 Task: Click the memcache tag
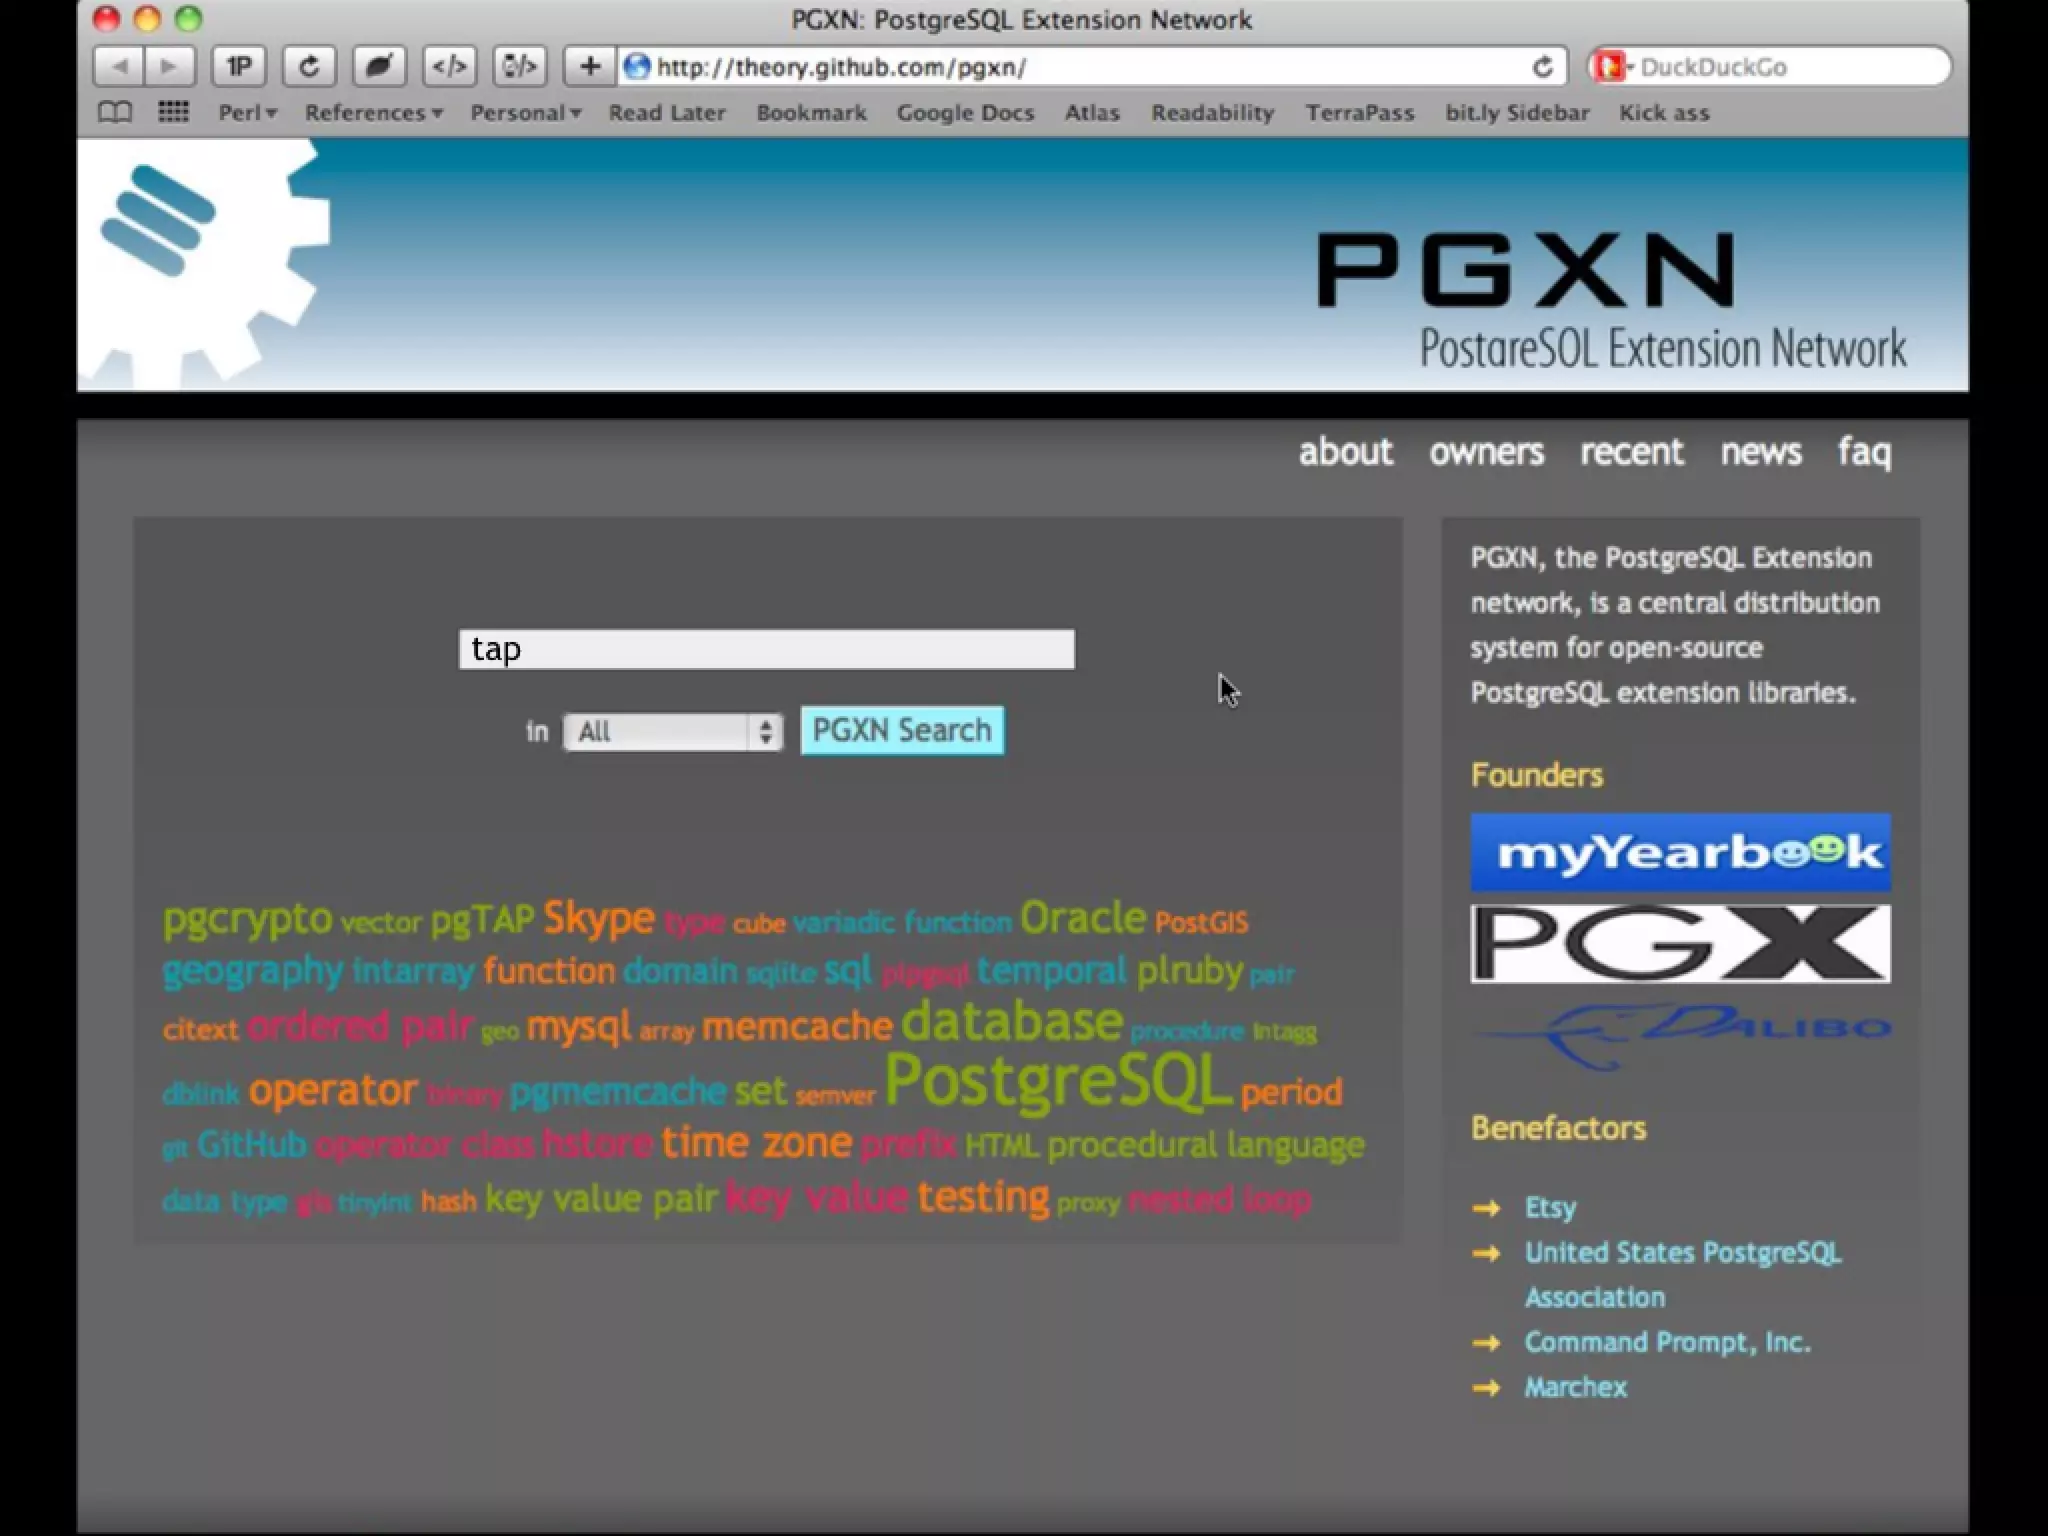[797, 1026]
